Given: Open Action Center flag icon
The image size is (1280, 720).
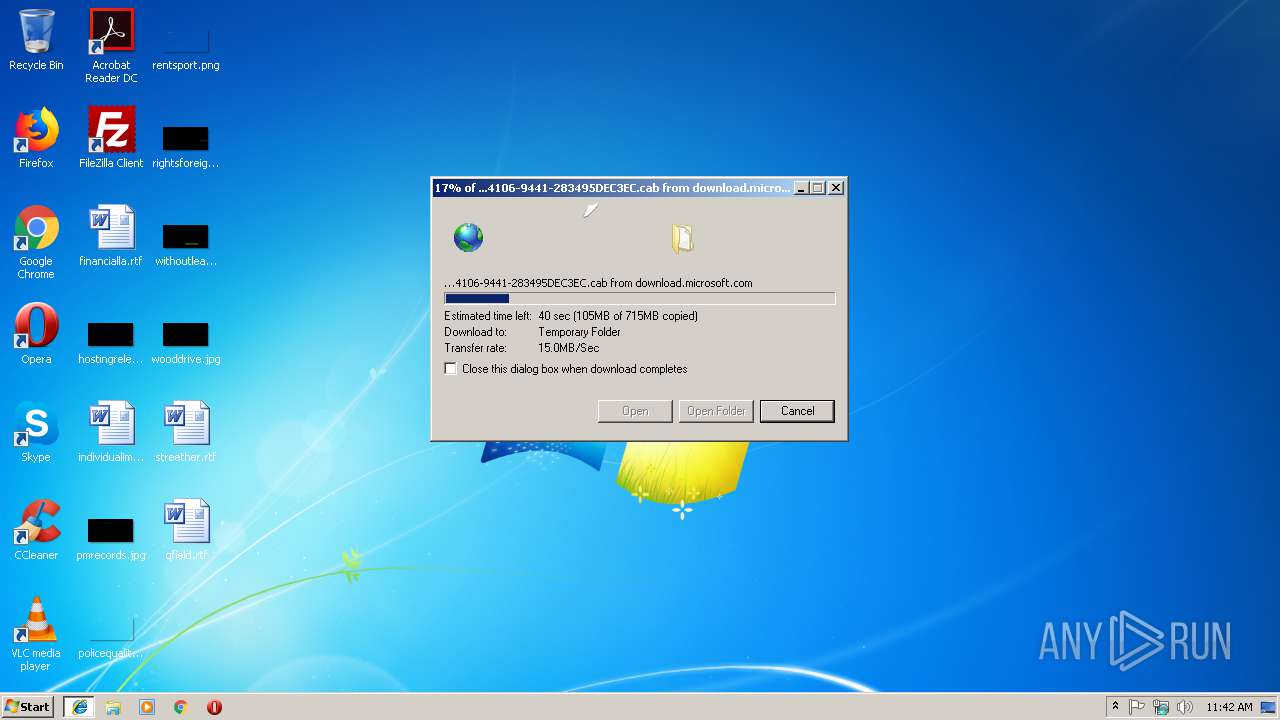Looking at the screenshot, I should [x=1137, y=707].
